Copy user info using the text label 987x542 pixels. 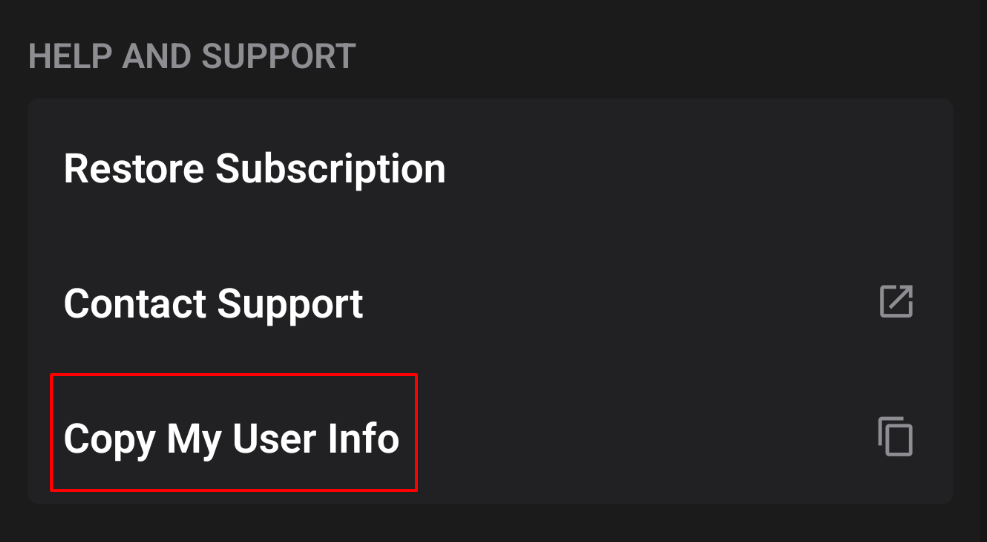232,438
